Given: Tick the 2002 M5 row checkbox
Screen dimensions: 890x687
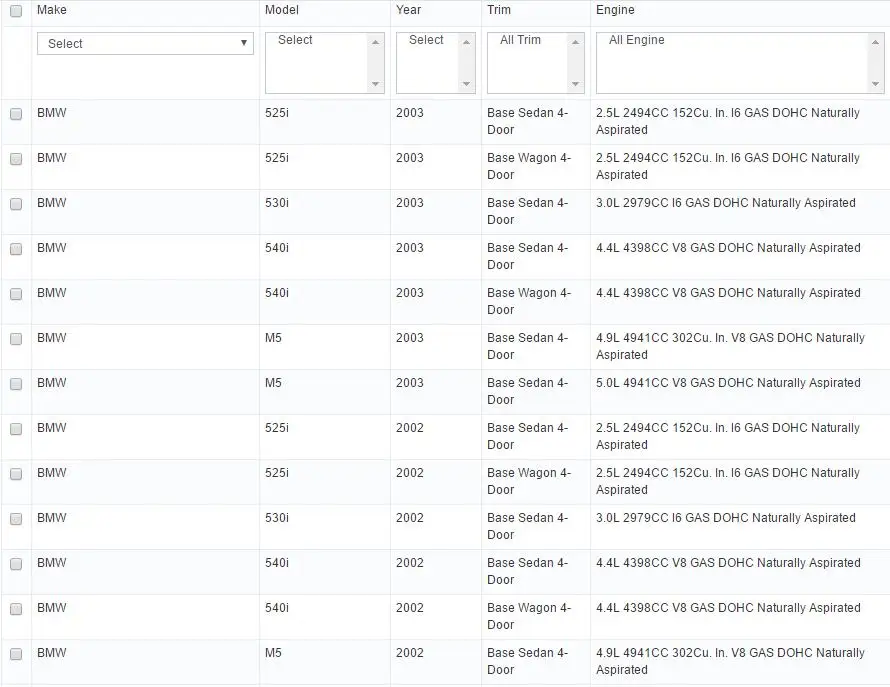Looking at the screenshot, I should point(16,654).
